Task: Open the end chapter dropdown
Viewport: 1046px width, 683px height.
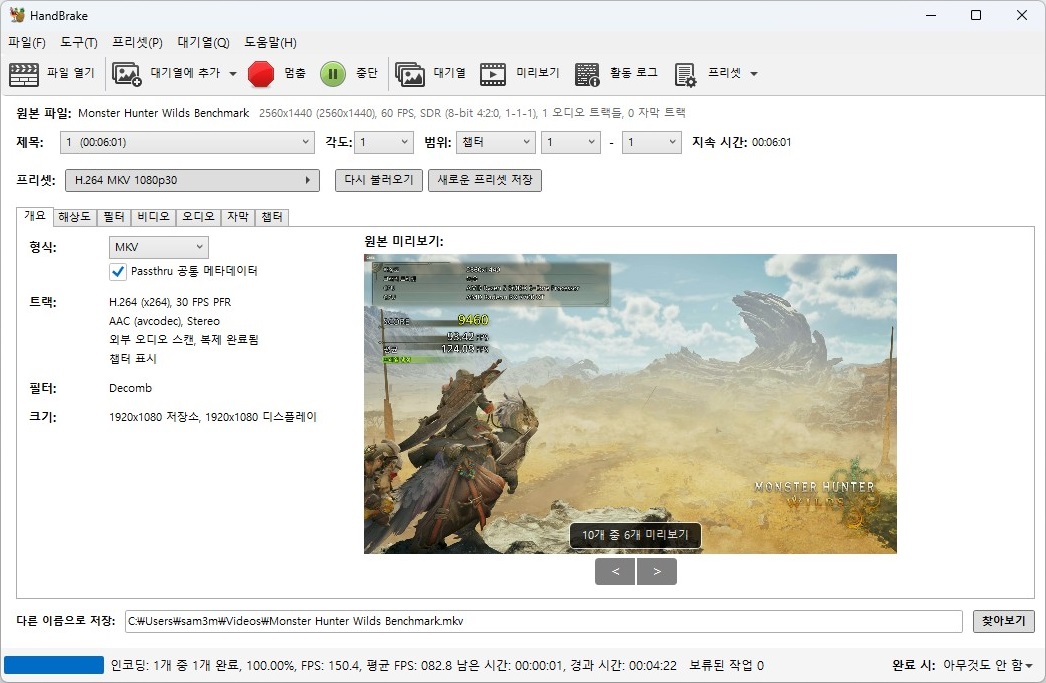Action: 652,142
